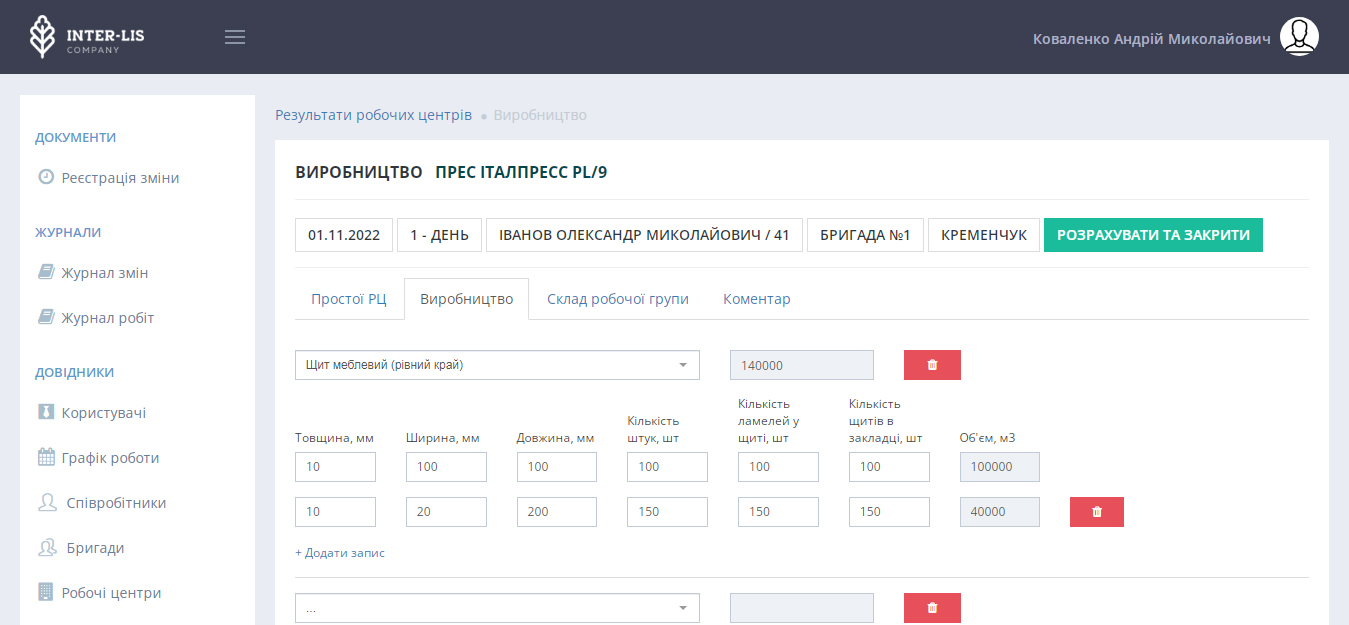Screen dimensions: 1349x625
Task: Click the hamburger menu icon
Action: click(235, 37)
